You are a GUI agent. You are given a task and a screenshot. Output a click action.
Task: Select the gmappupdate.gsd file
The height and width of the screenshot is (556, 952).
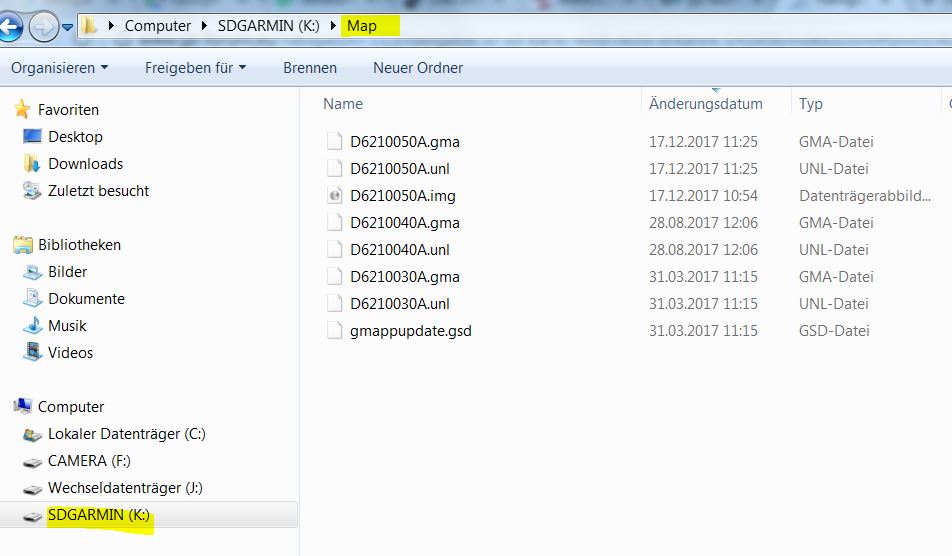[x=410, y=331]
